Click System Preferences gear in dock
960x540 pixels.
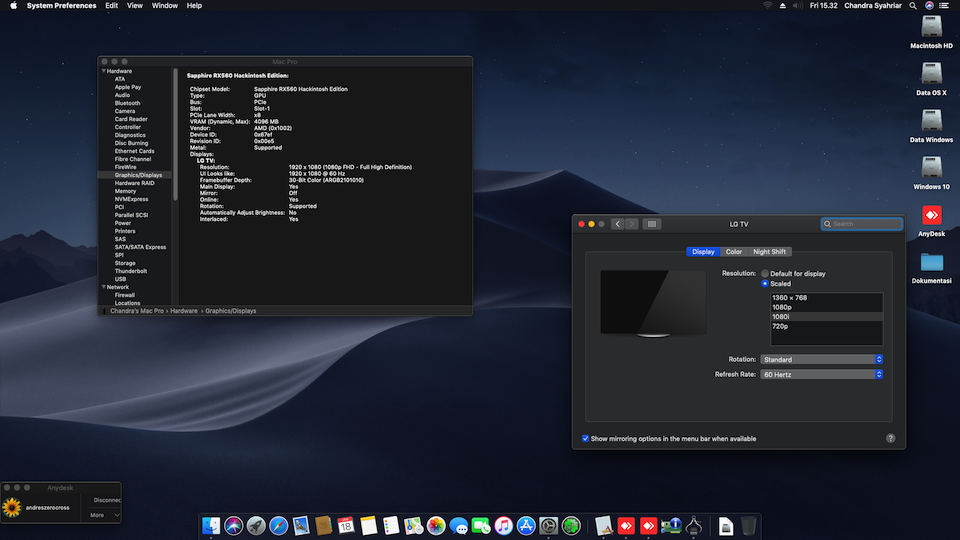tap(549, 526)
